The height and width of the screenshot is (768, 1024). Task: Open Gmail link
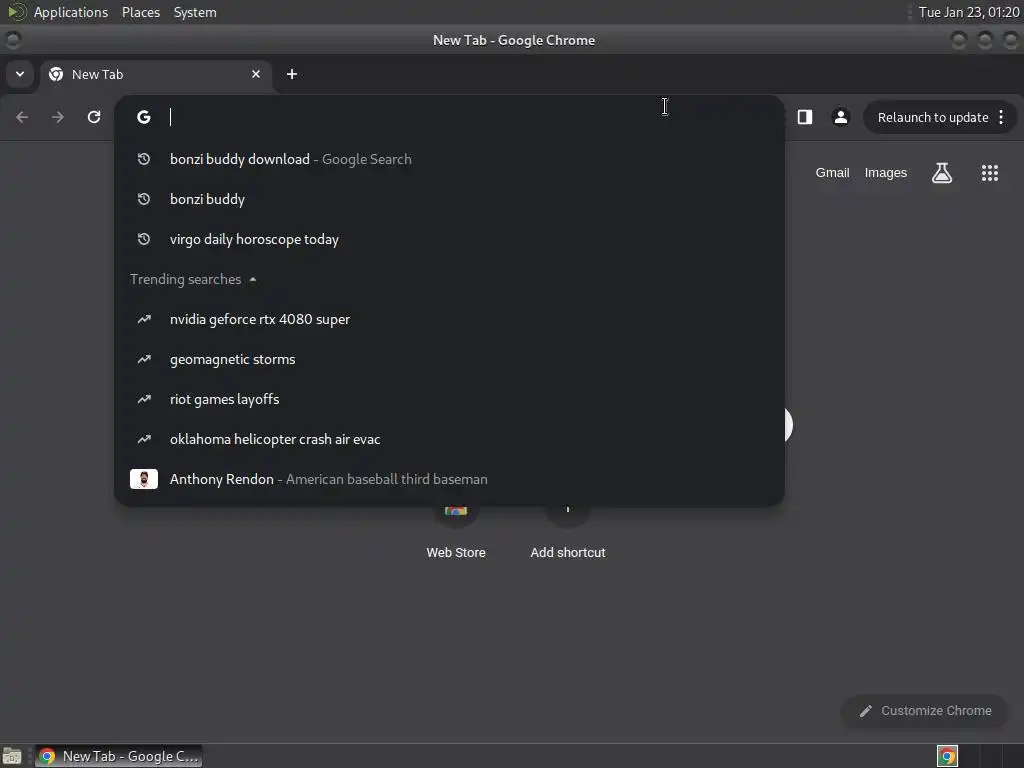pyautogui.click(x=832, y=173)
